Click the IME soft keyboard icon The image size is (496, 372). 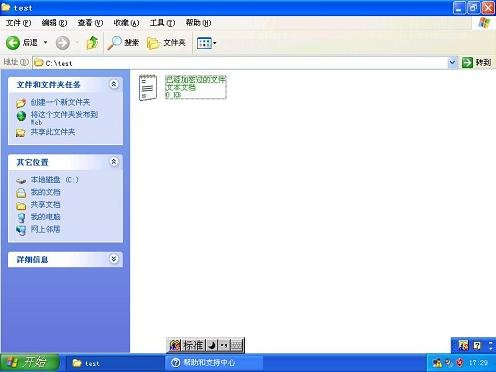coord(236,345)
